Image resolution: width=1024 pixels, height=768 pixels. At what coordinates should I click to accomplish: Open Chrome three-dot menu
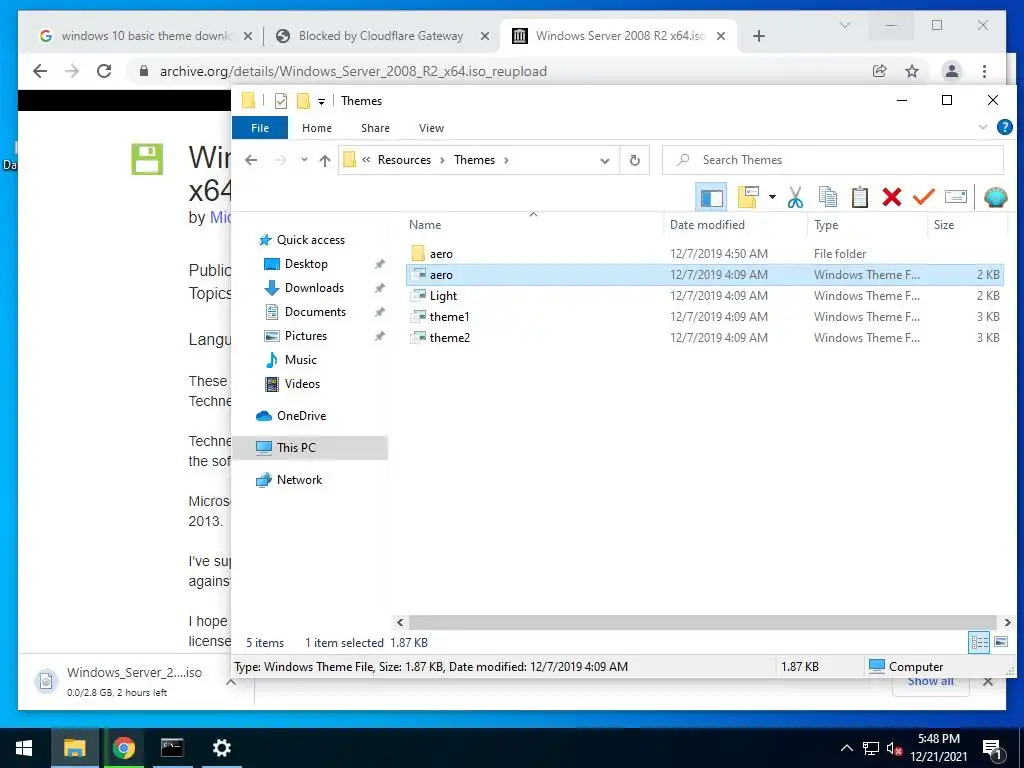[984, 71]
